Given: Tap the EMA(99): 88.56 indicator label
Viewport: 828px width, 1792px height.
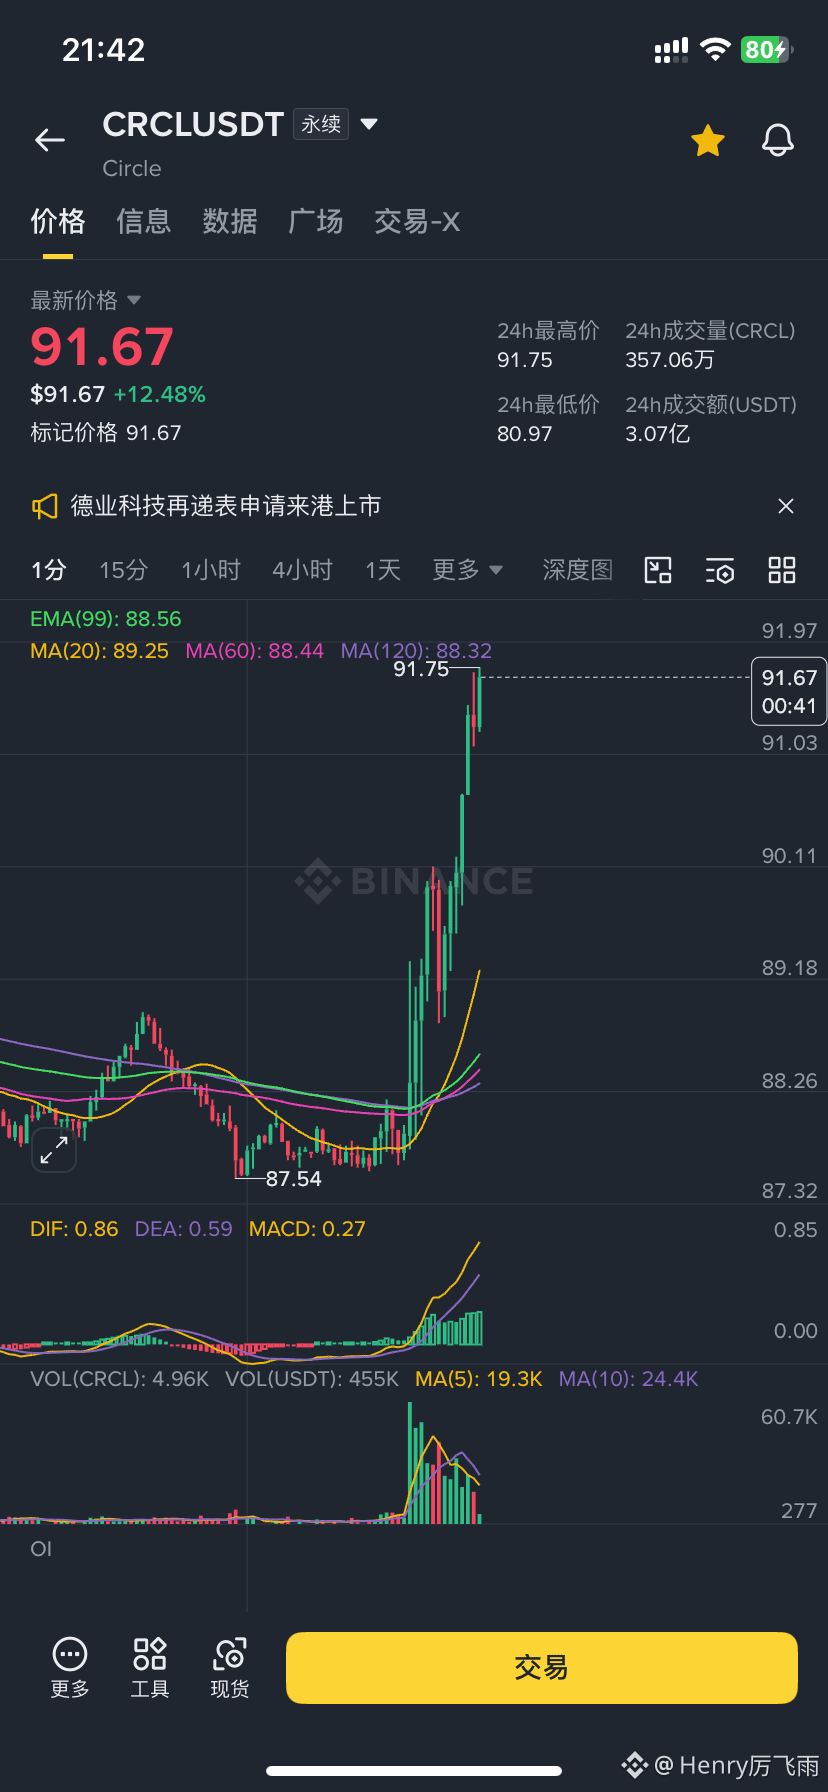Looking at the screenshot, I should (106, 619).
